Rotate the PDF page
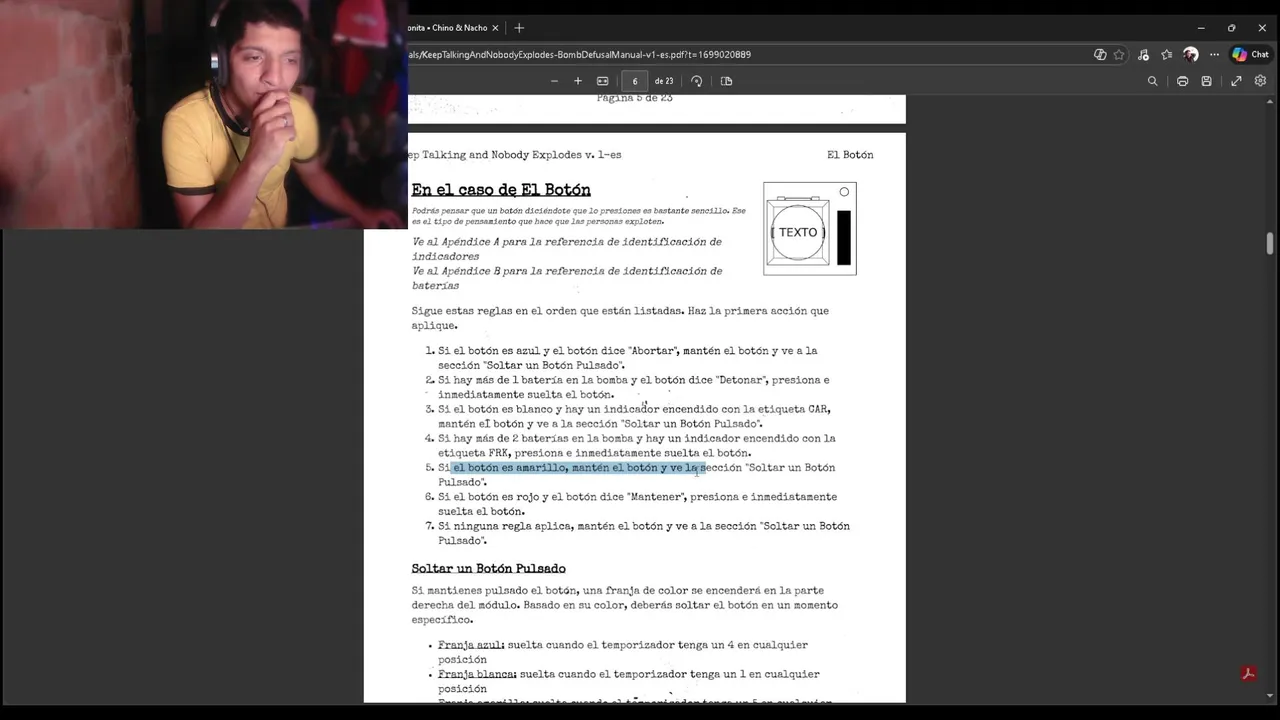Viewport: 1280px width, 720px height. tap(697, 81)
